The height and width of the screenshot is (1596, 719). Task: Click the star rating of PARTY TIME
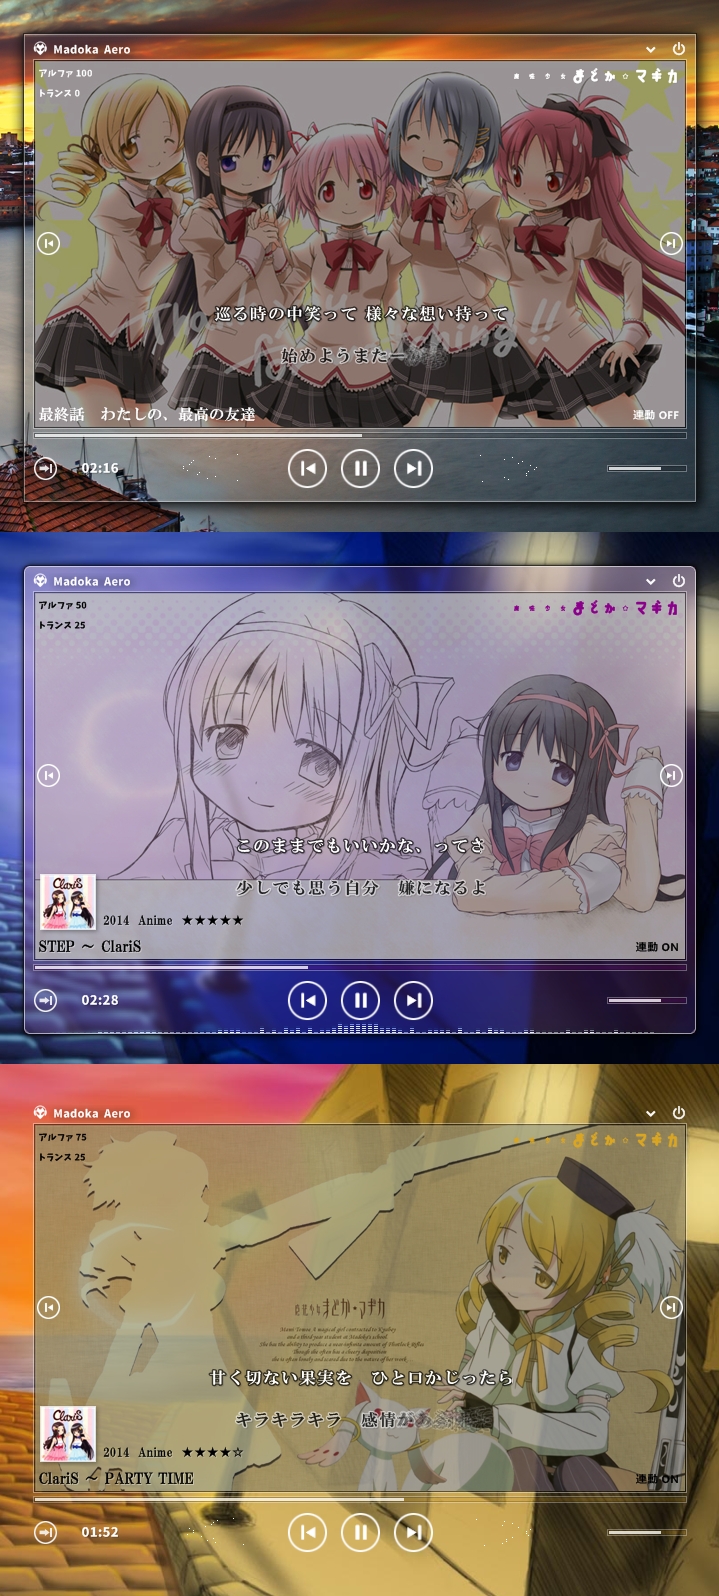coord(212,1452)
